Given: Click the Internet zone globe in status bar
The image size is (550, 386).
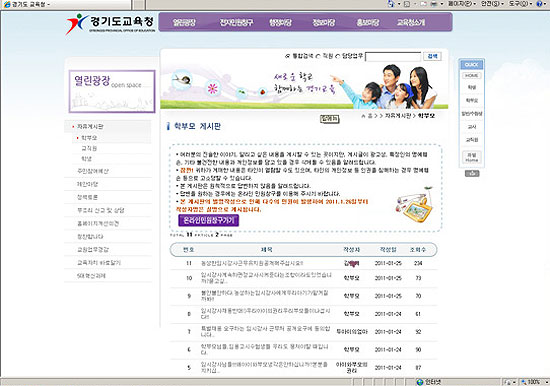Looking at the screenshot, I should (420, 382).
